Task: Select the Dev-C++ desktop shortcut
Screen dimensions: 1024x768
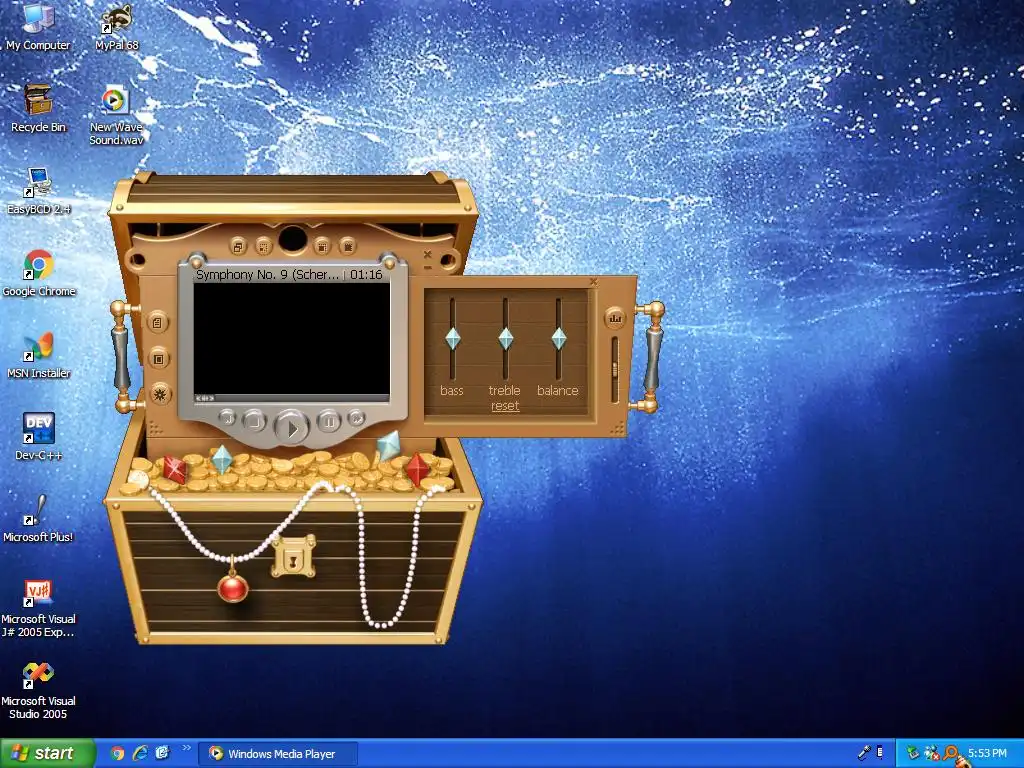Action: pos(39,437)
